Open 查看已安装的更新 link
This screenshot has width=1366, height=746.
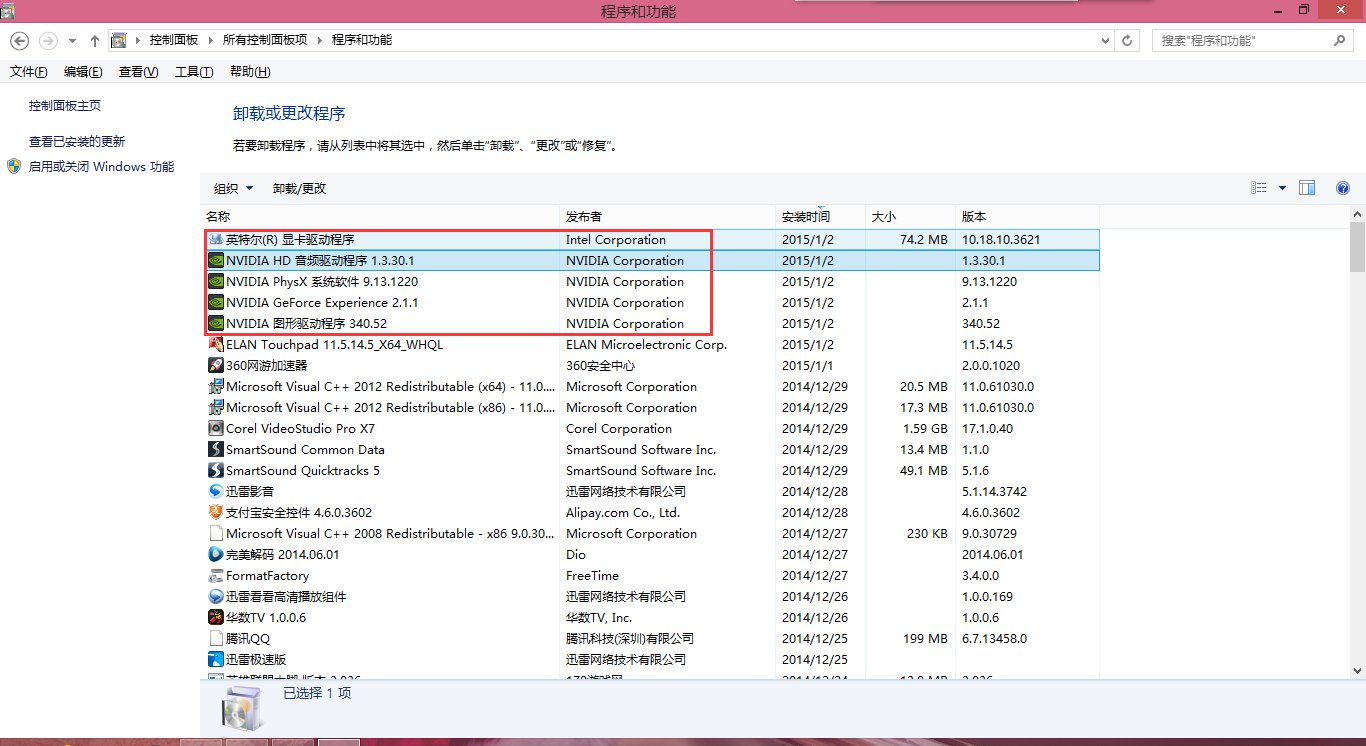point(77,142)
